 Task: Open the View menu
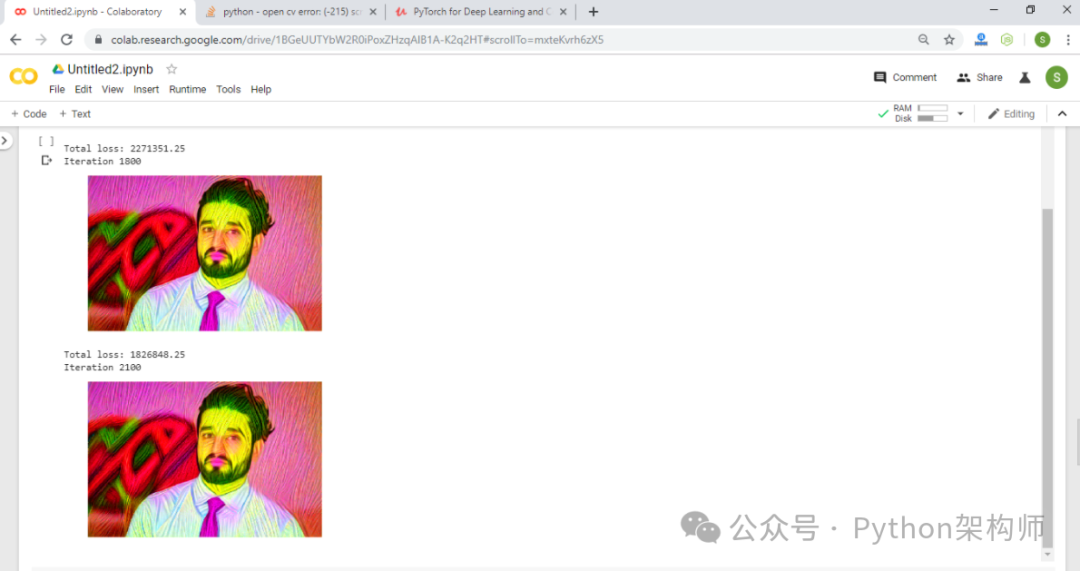tap(112, 90)
